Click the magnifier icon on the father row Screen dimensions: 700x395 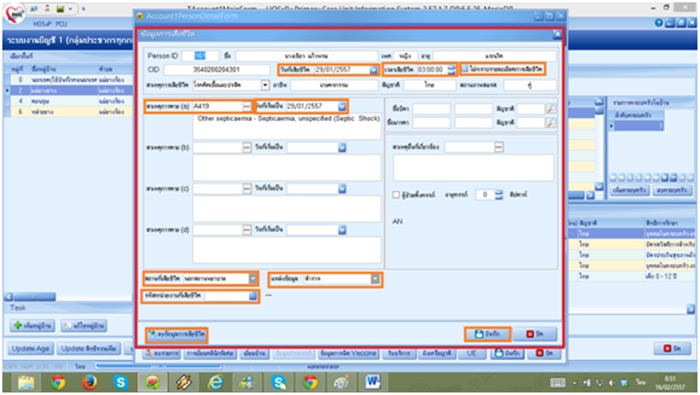coord(551,108)
